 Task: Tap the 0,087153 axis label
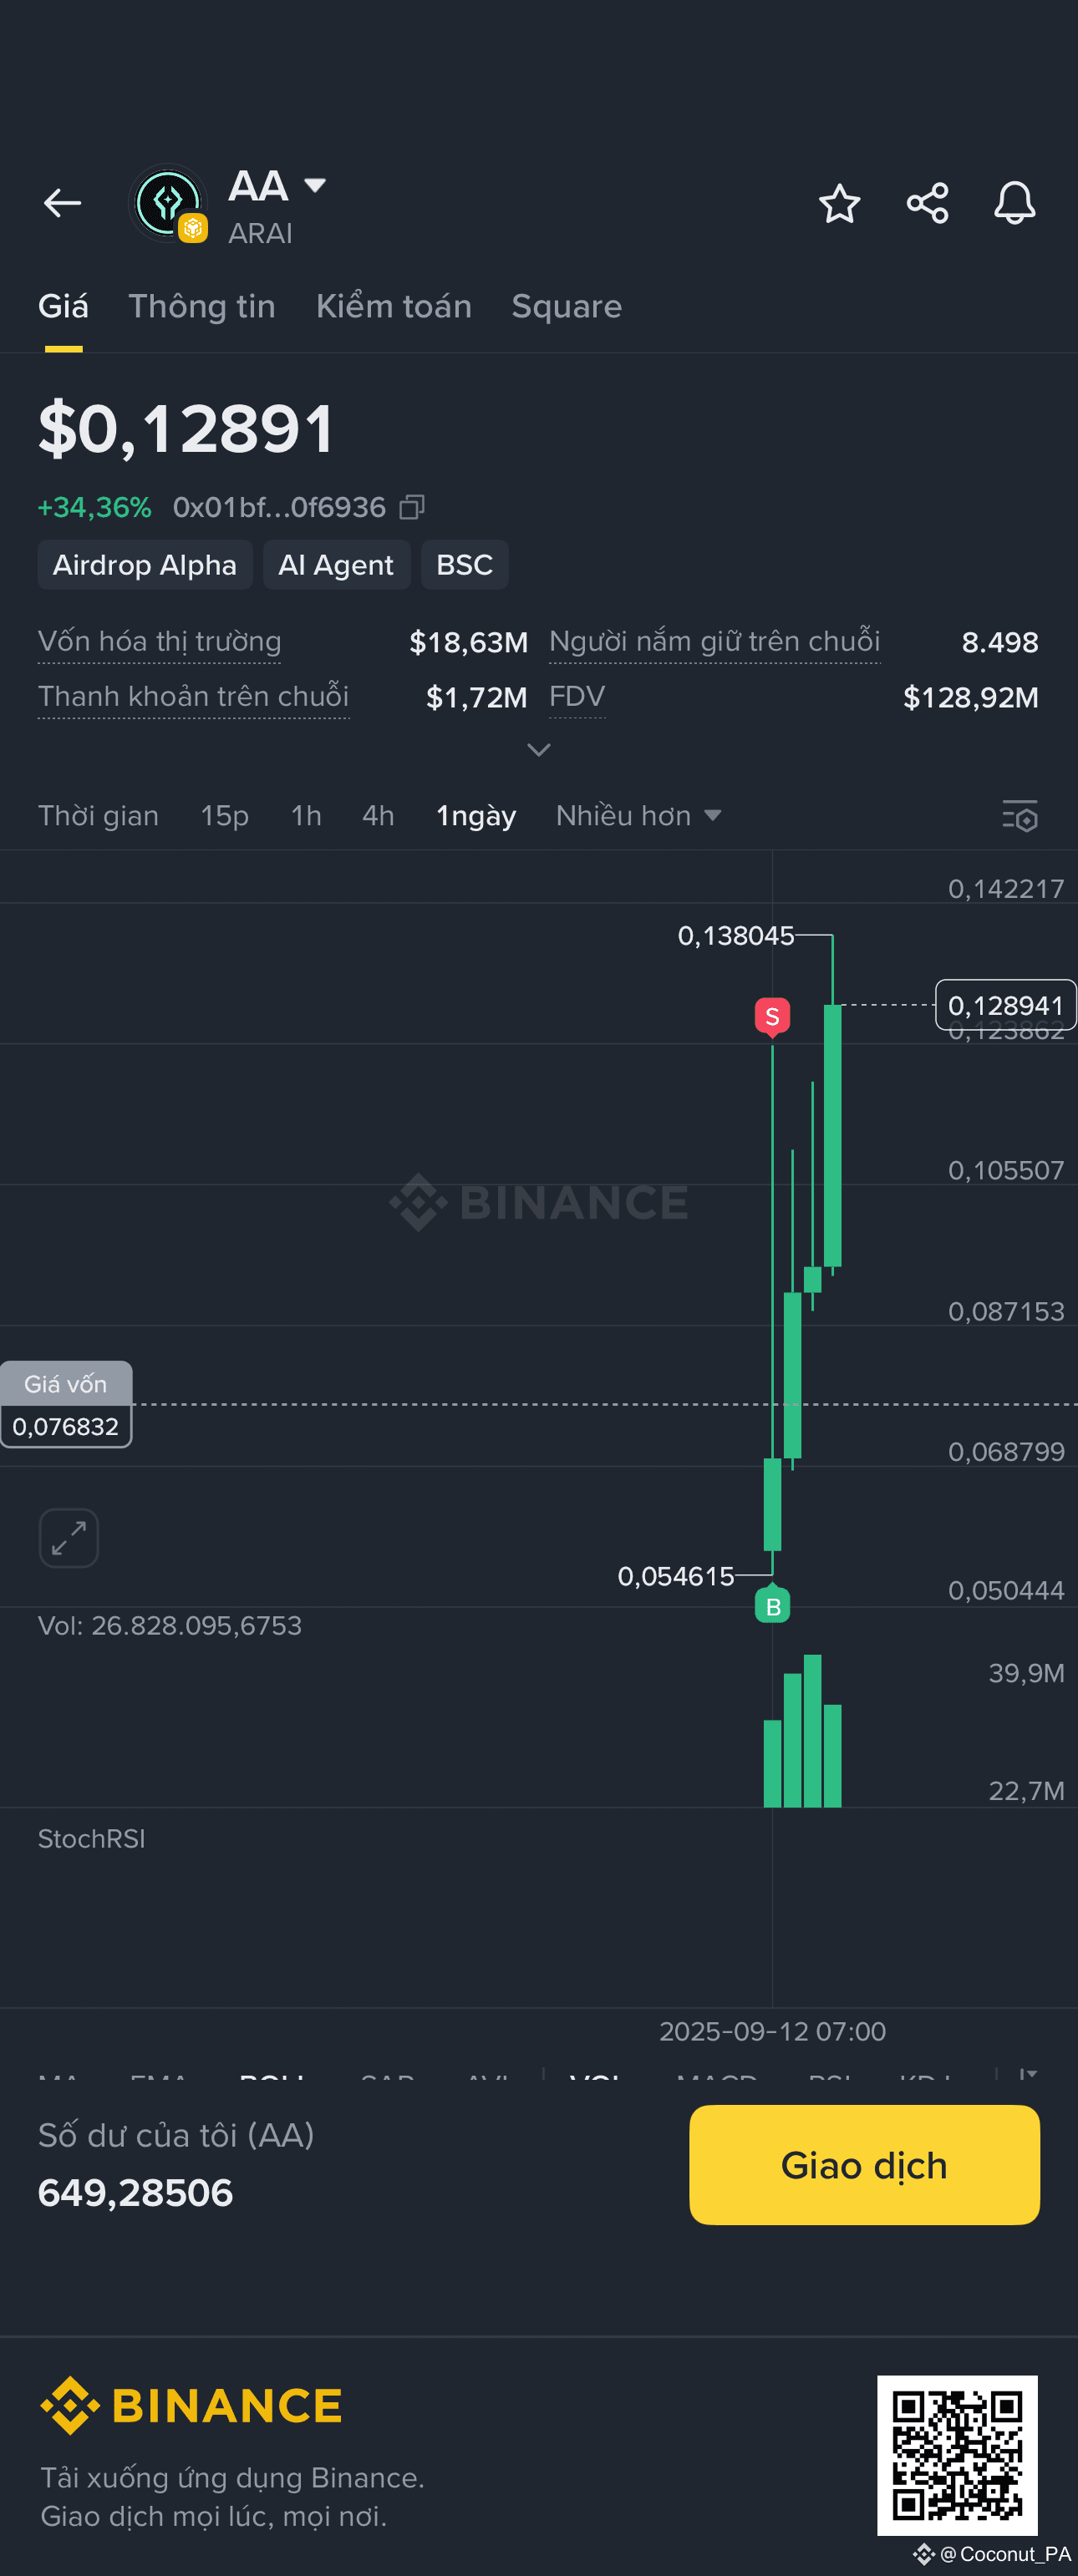(x=1006, y=1312)
